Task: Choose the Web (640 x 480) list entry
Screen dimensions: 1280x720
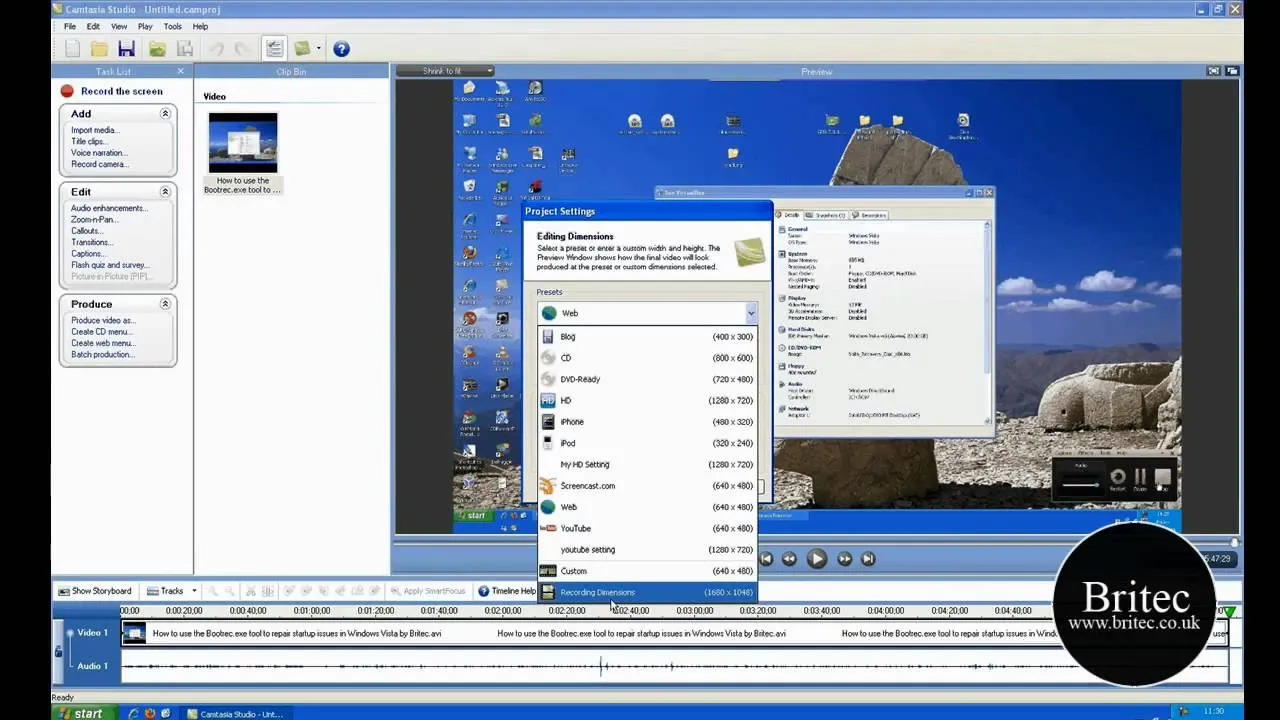Action: pos(648,507)
